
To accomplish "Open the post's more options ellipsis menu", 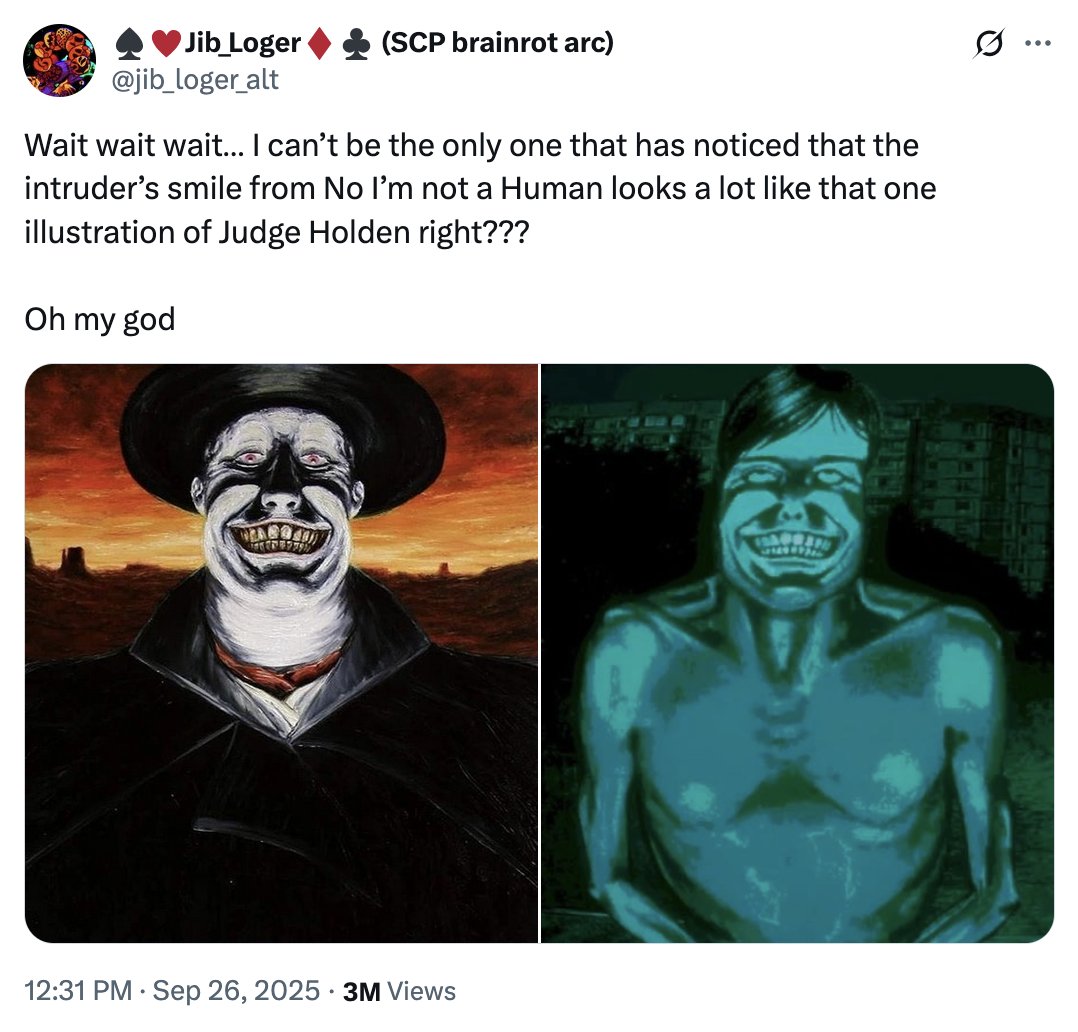I will coord(1038,42).
